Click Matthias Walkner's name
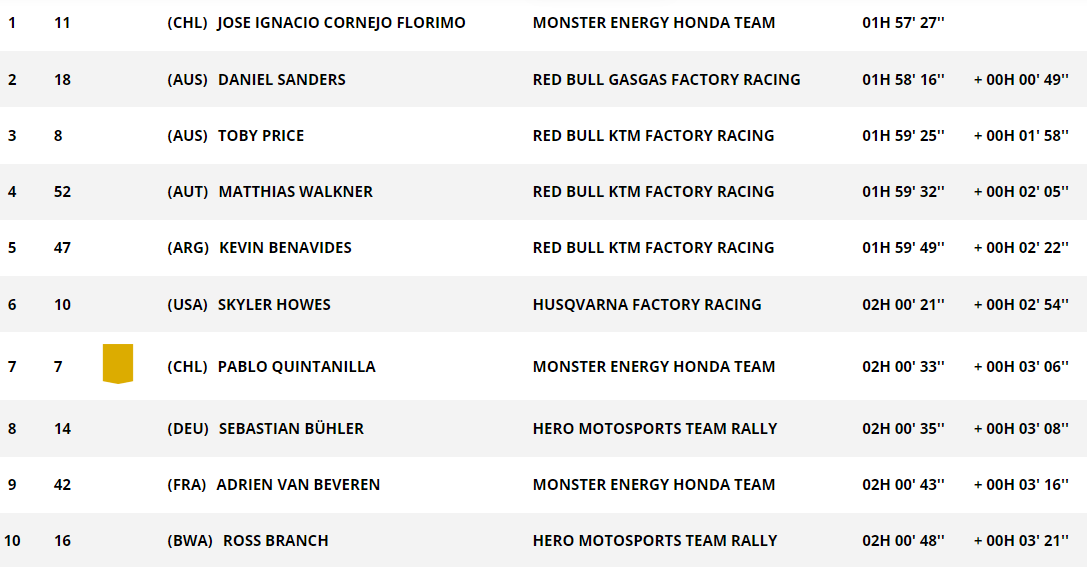Image resolution: width=1087 pixels, height=567 pixels. [x=295, y=192]
